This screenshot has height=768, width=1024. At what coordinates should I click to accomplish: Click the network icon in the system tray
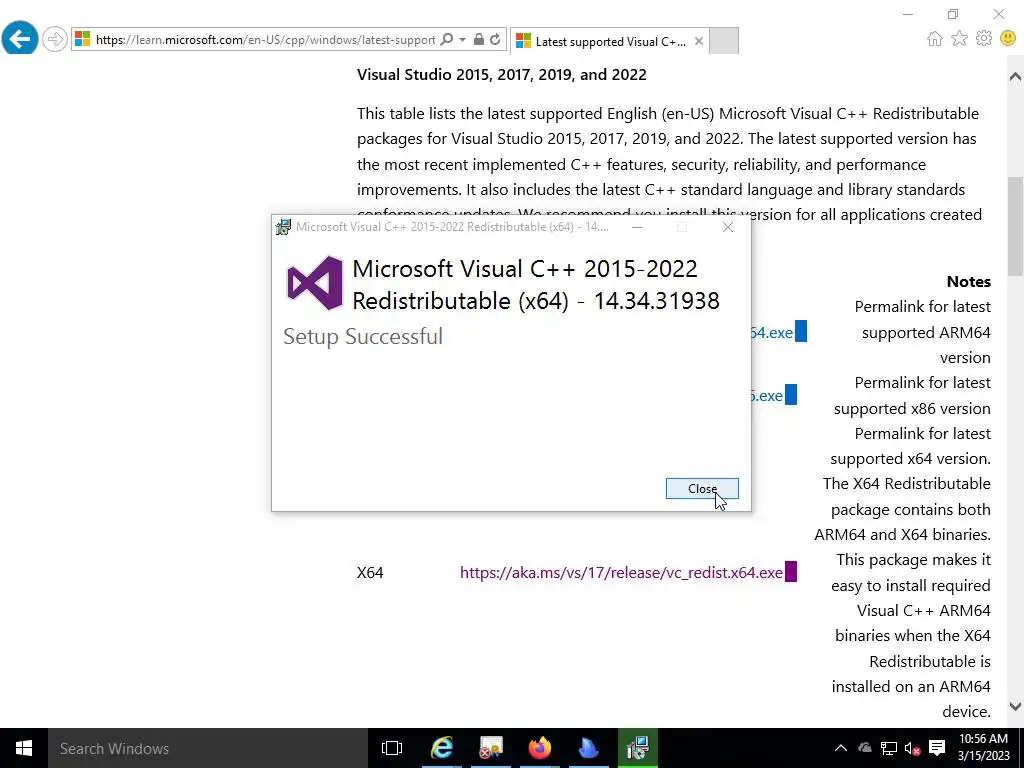point(889,748)
